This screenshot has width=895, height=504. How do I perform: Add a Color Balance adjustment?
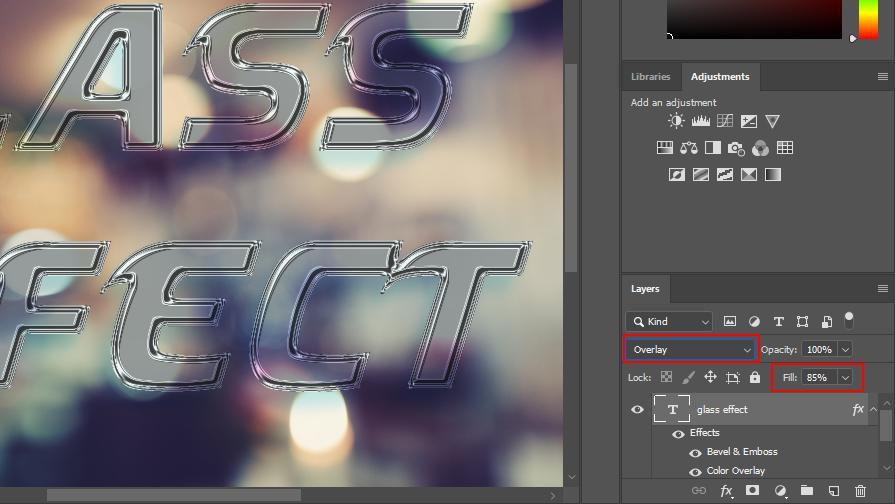(688, 148)
